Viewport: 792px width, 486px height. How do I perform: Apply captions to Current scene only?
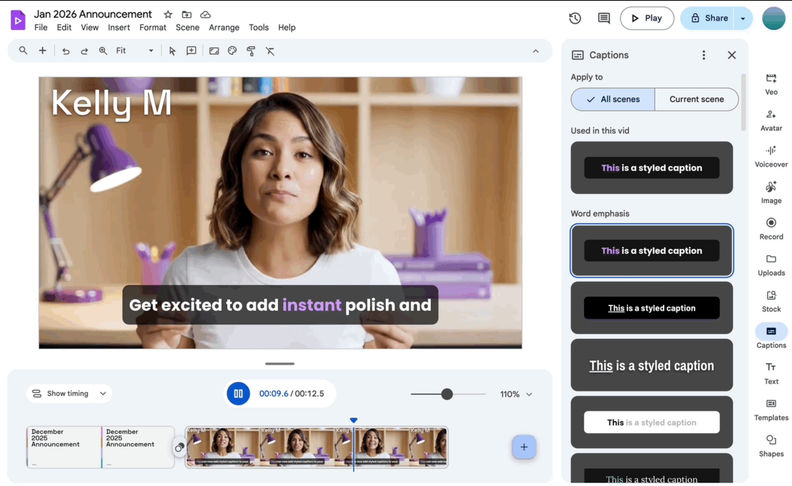pyautogui.click(x=697, y=100)
